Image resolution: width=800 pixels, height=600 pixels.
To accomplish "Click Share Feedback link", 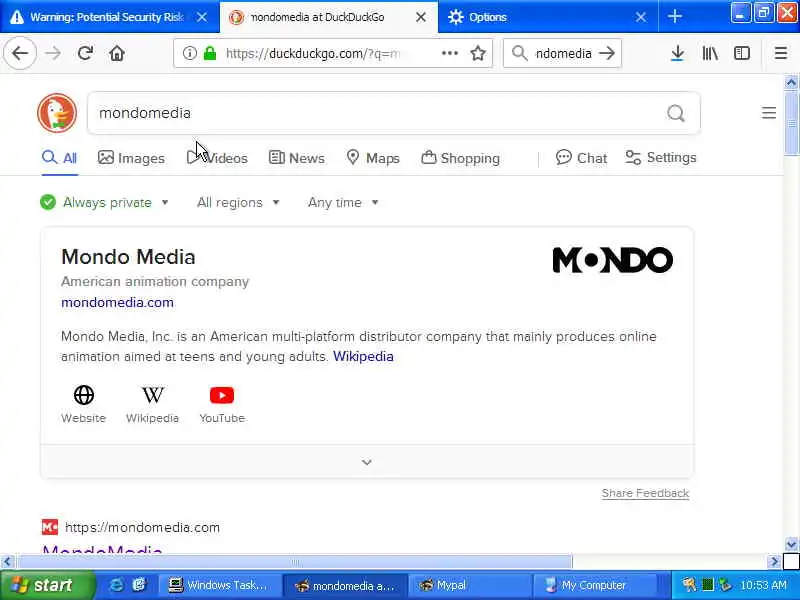I will pyautogui.click(x=645, y=493).
